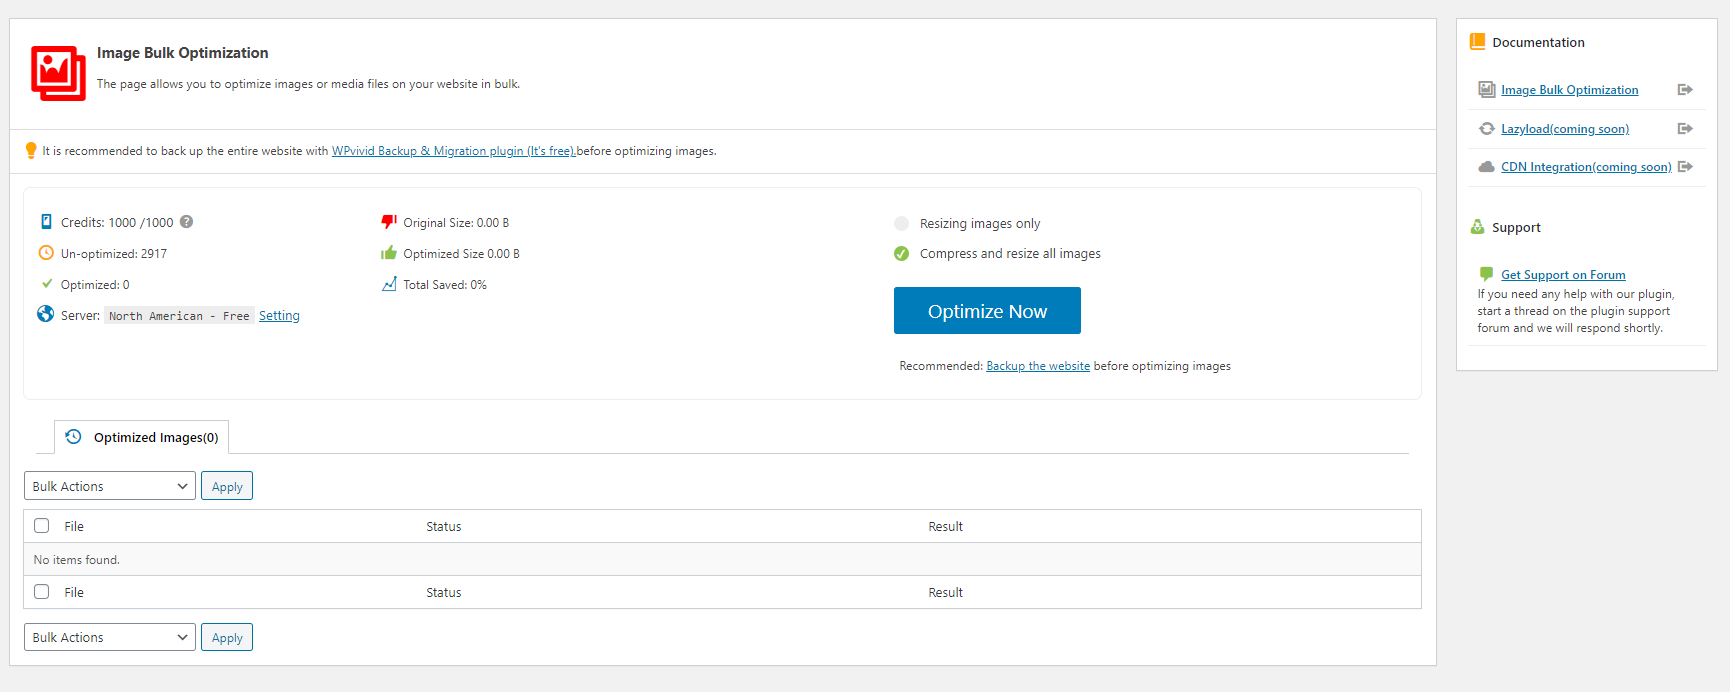
Task: Click the top Apply button
Action: [x=227, y=486]
